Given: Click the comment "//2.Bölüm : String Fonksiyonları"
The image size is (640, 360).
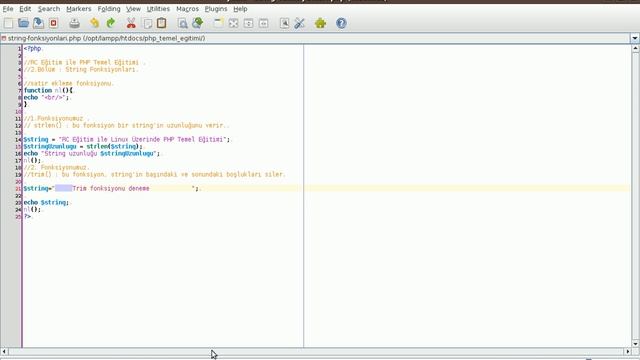Looking at the screenshot, I should (x=81, y=69).
